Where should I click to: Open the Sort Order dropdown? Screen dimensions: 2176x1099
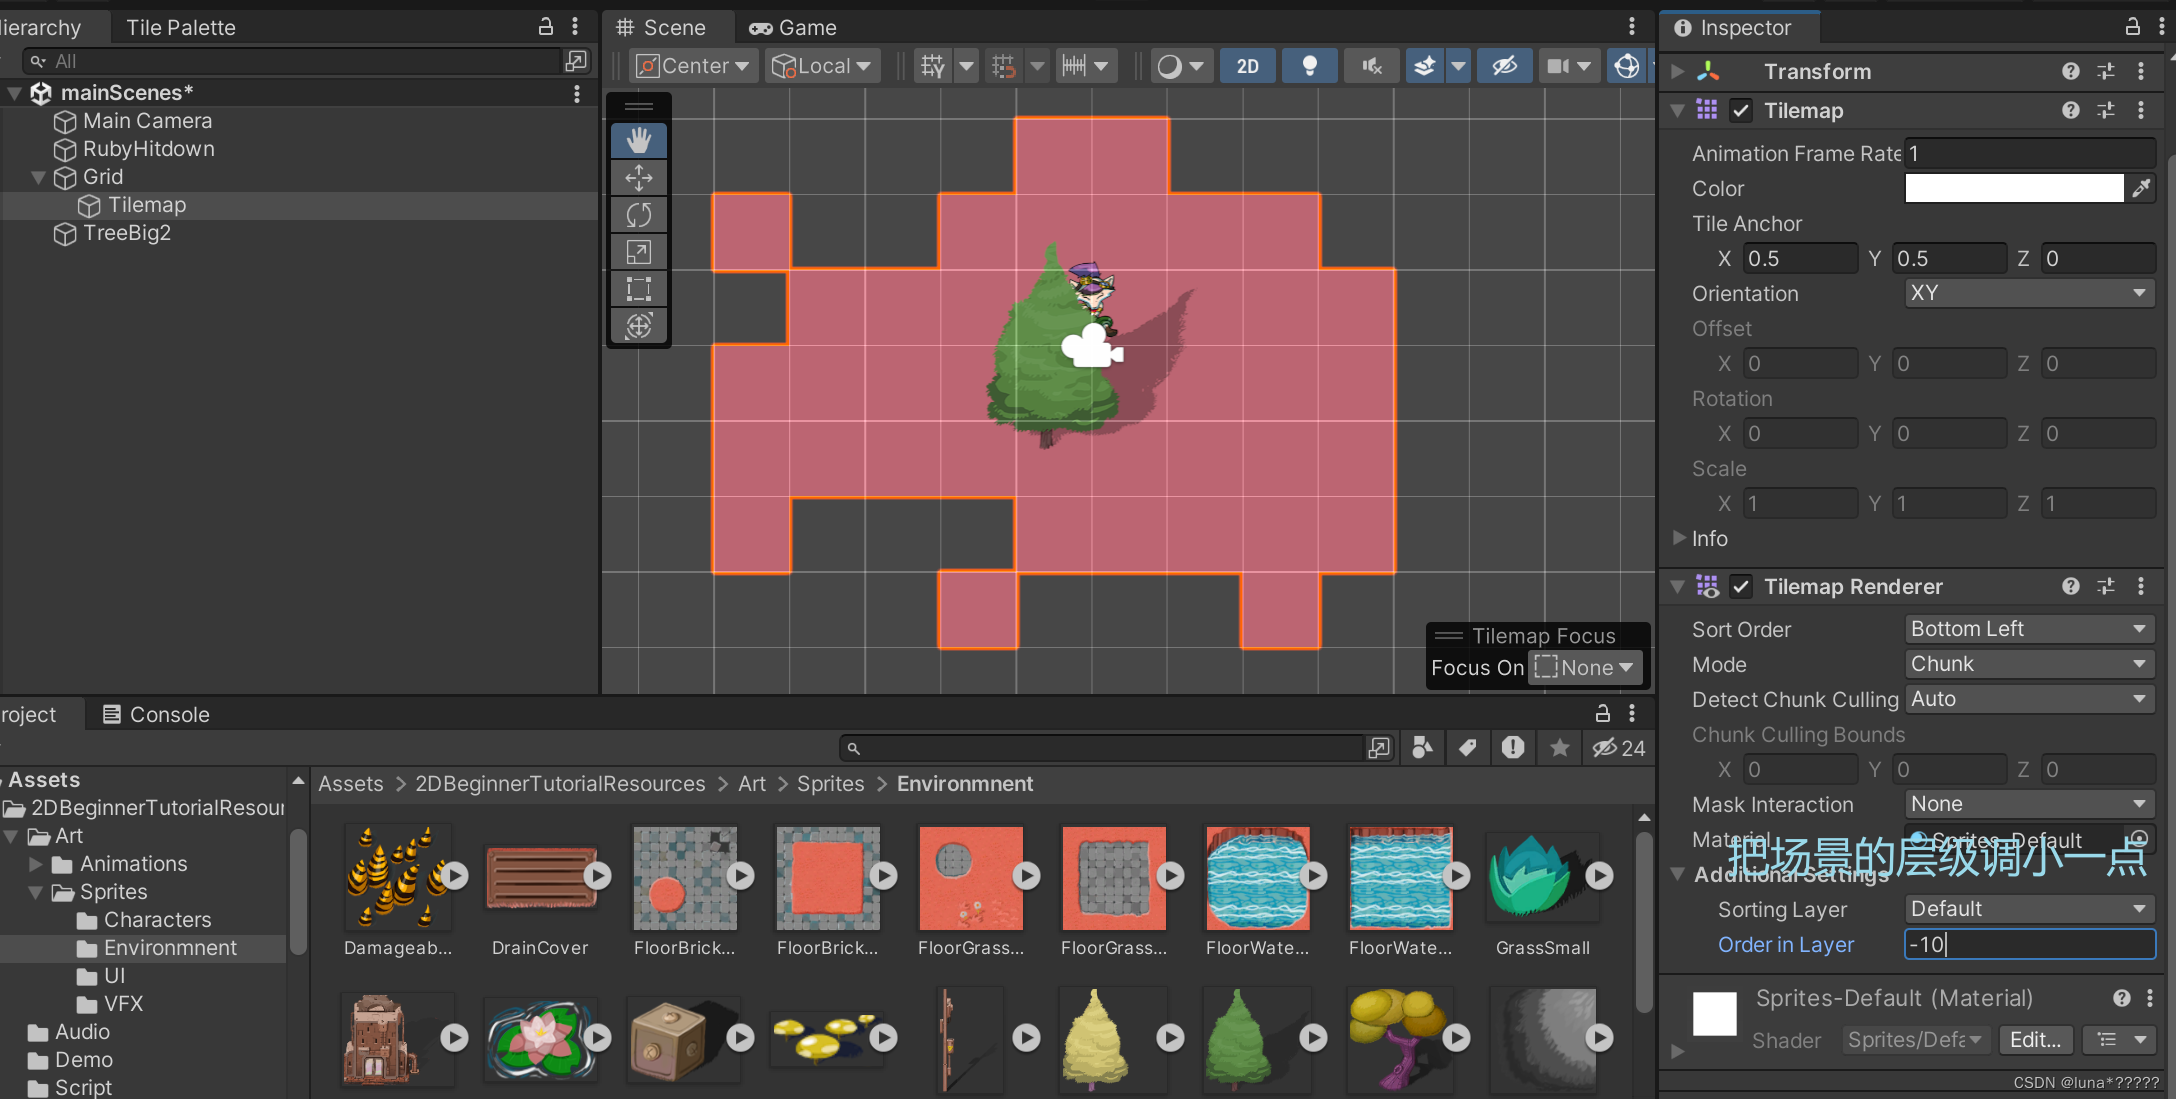pyautogui.click(x=2029, y=629)
